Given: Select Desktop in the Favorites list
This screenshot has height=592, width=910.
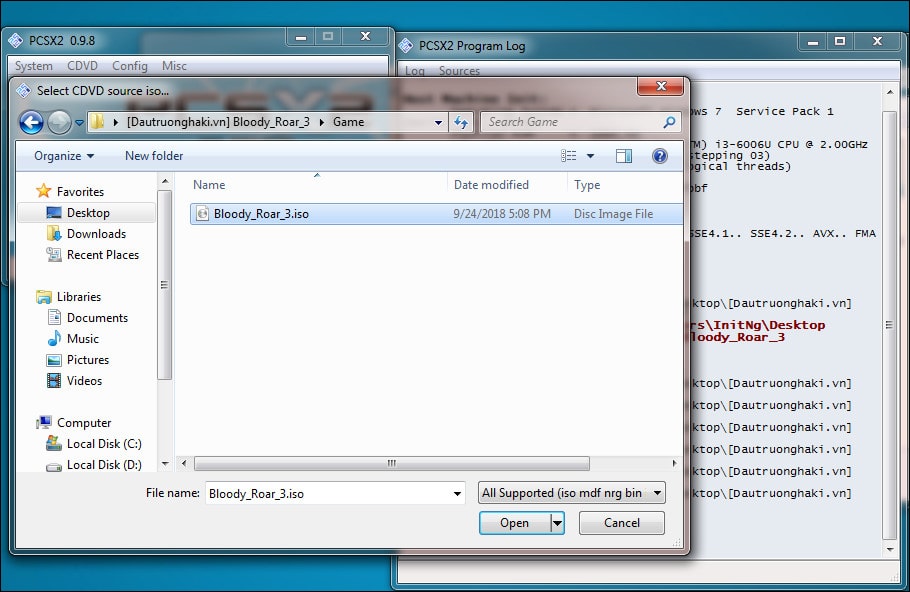Looking at the screenshot, I should point(88,212).
